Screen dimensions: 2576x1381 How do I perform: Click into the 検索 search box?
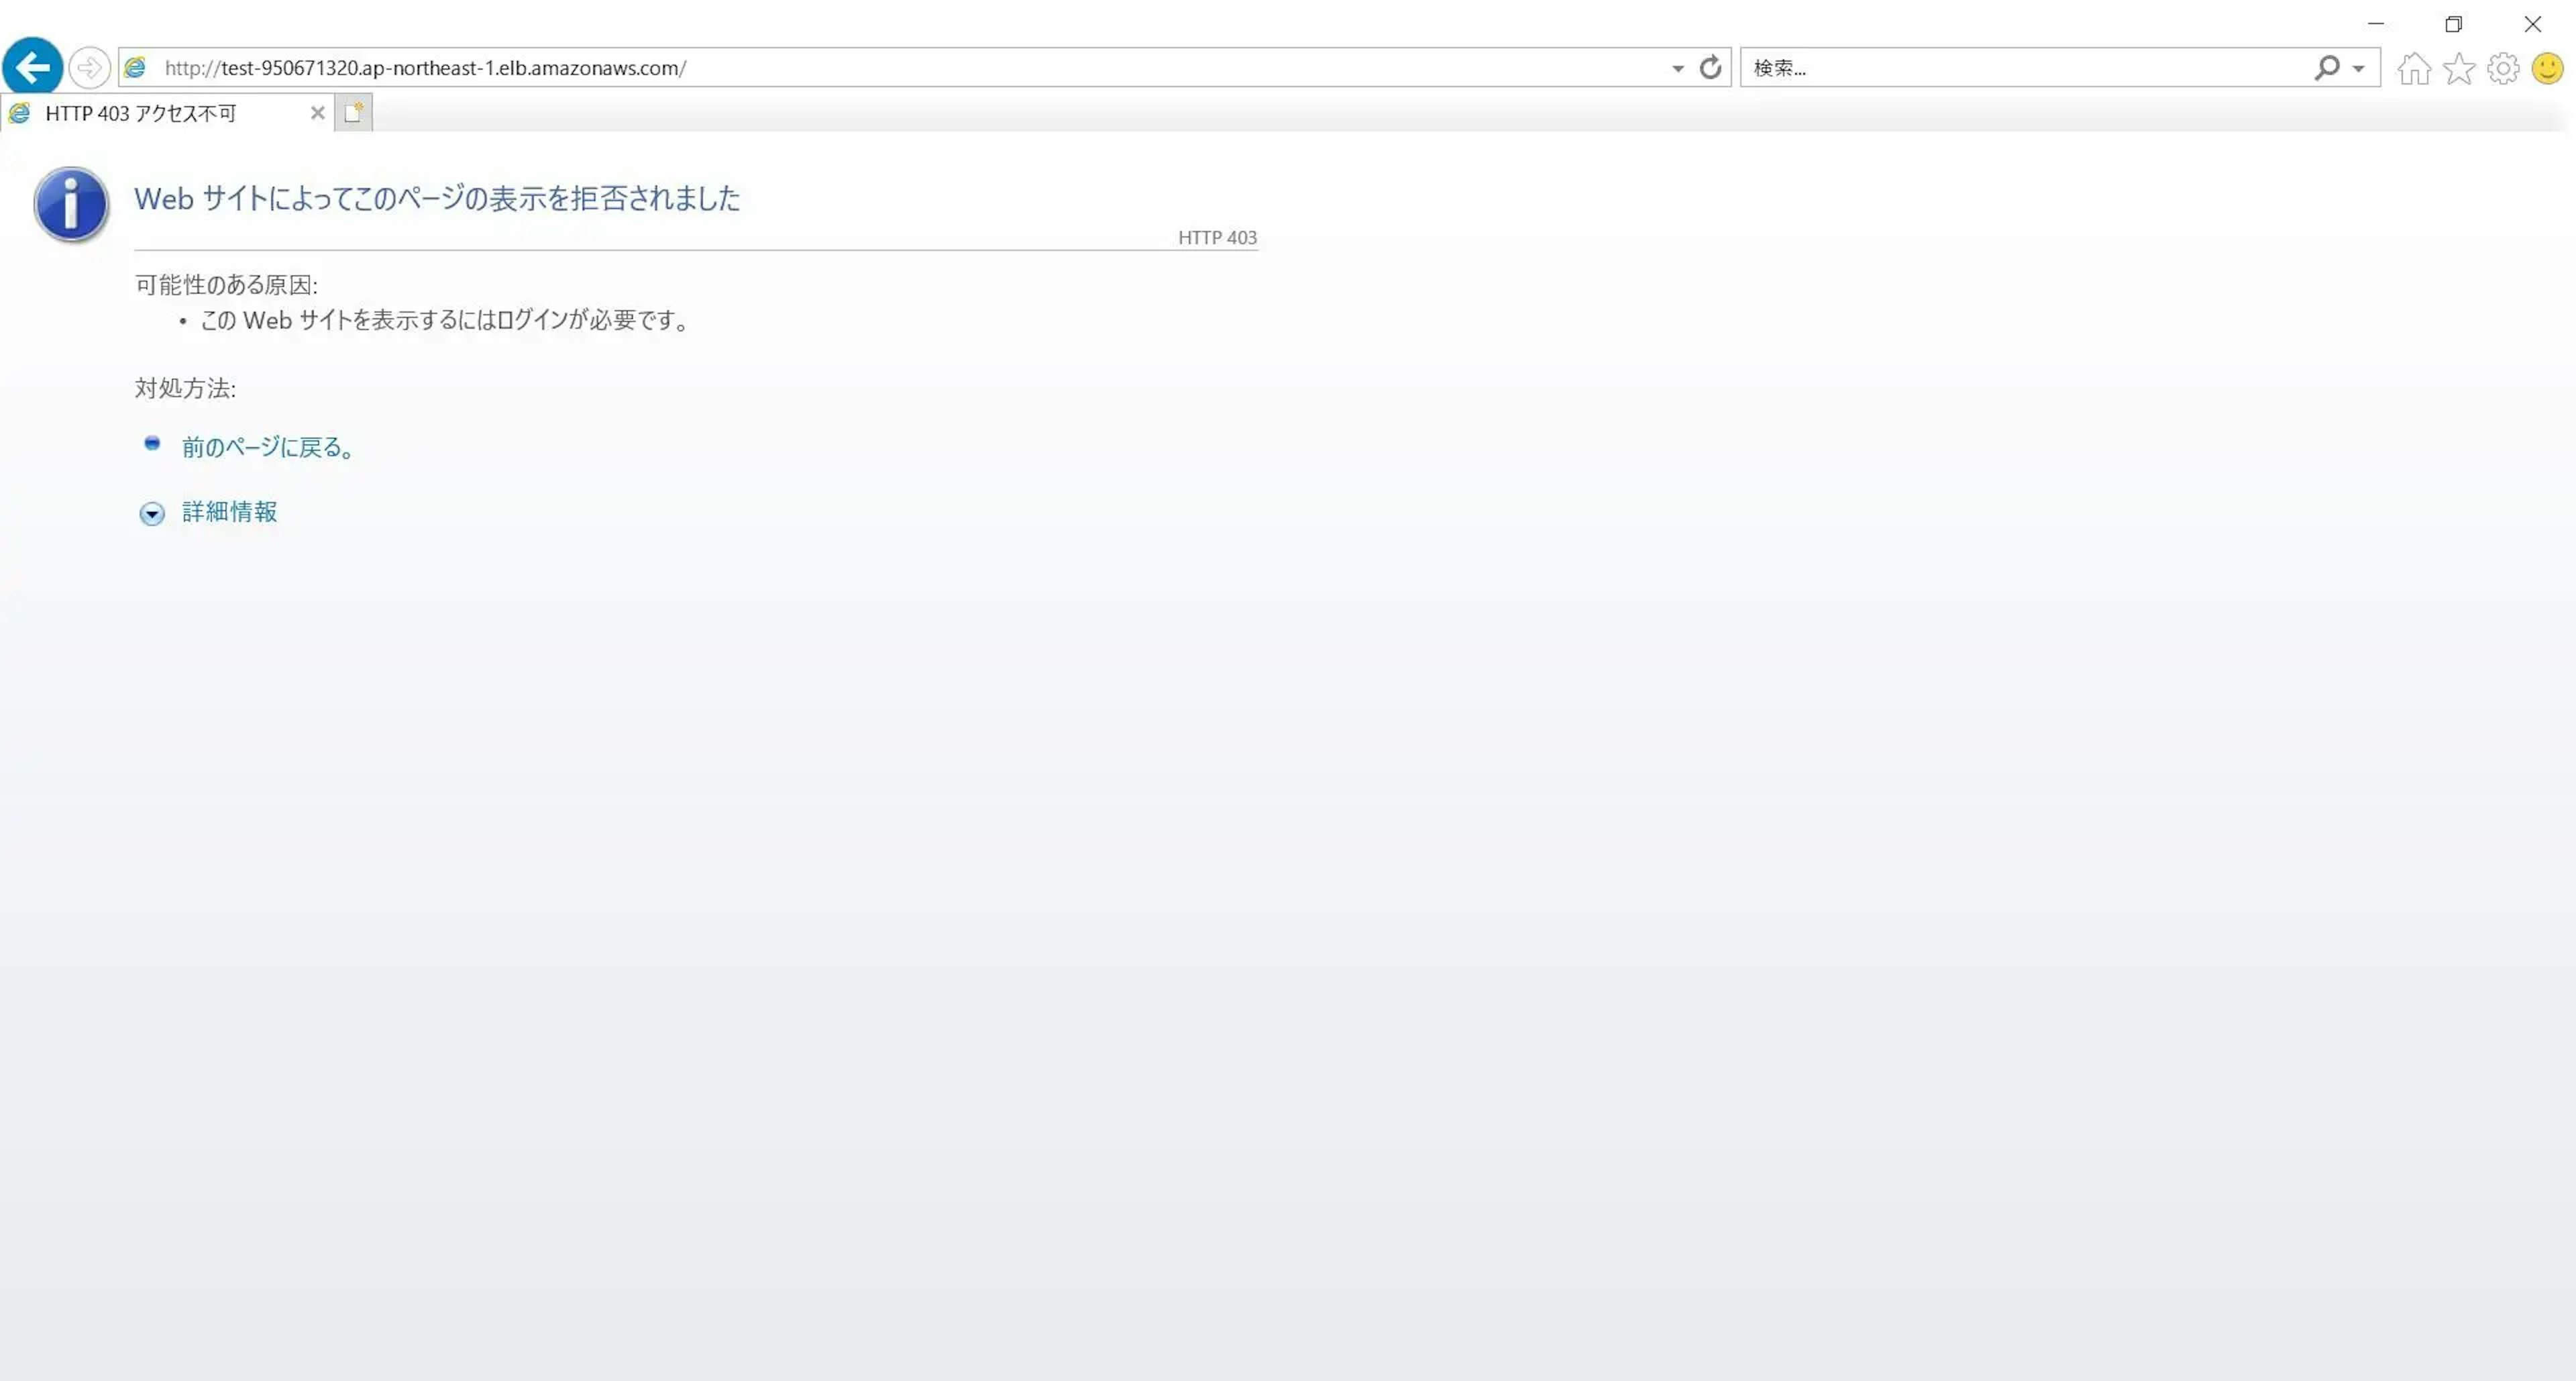click(2020, 68)
